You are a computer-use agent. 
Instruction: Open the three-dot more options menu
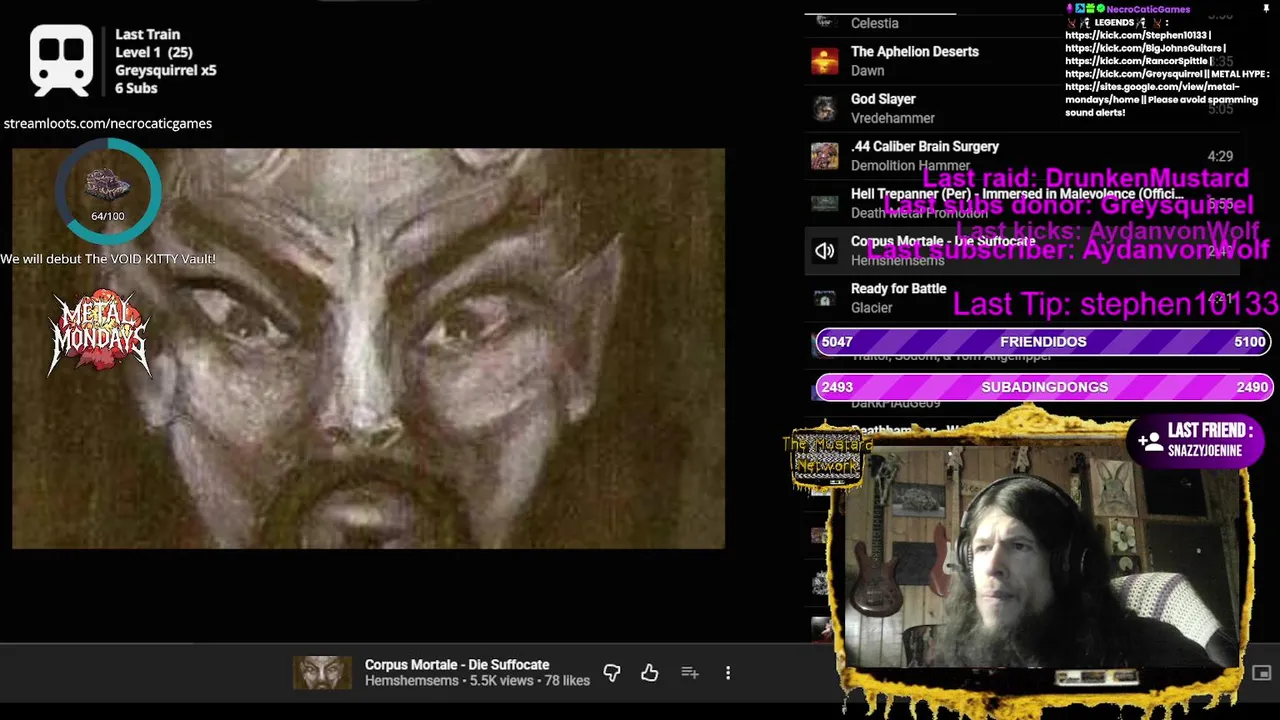pos(728,673)
